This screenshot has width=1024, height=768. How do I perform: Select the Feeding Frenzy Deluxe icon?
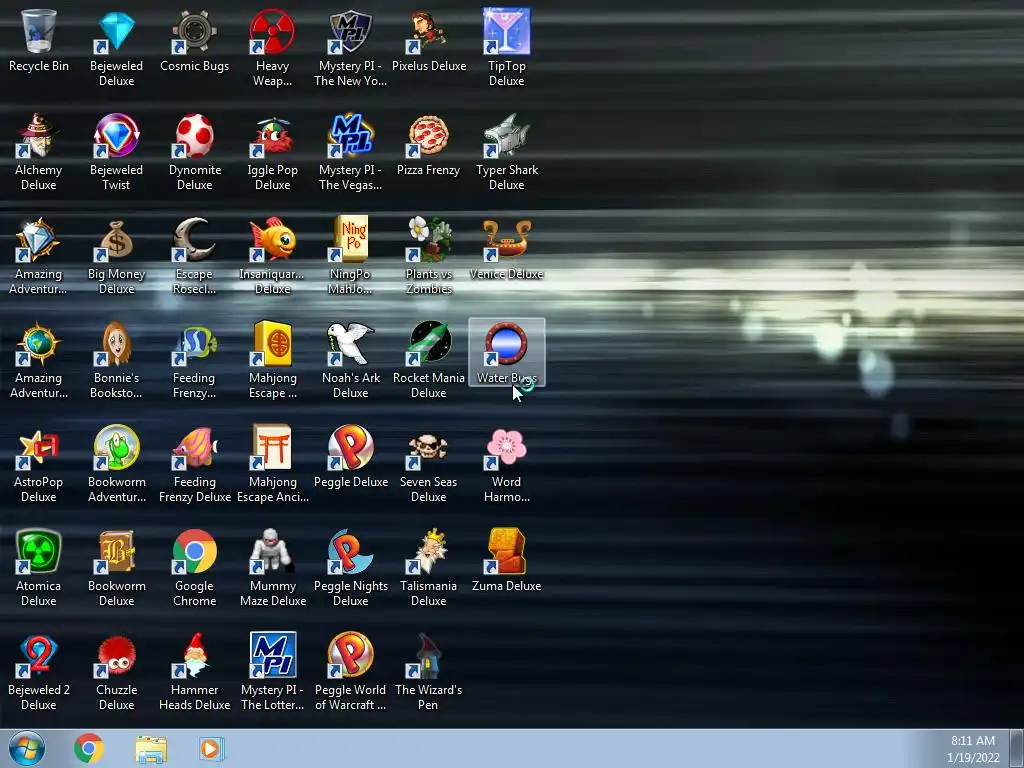point(195,447)
